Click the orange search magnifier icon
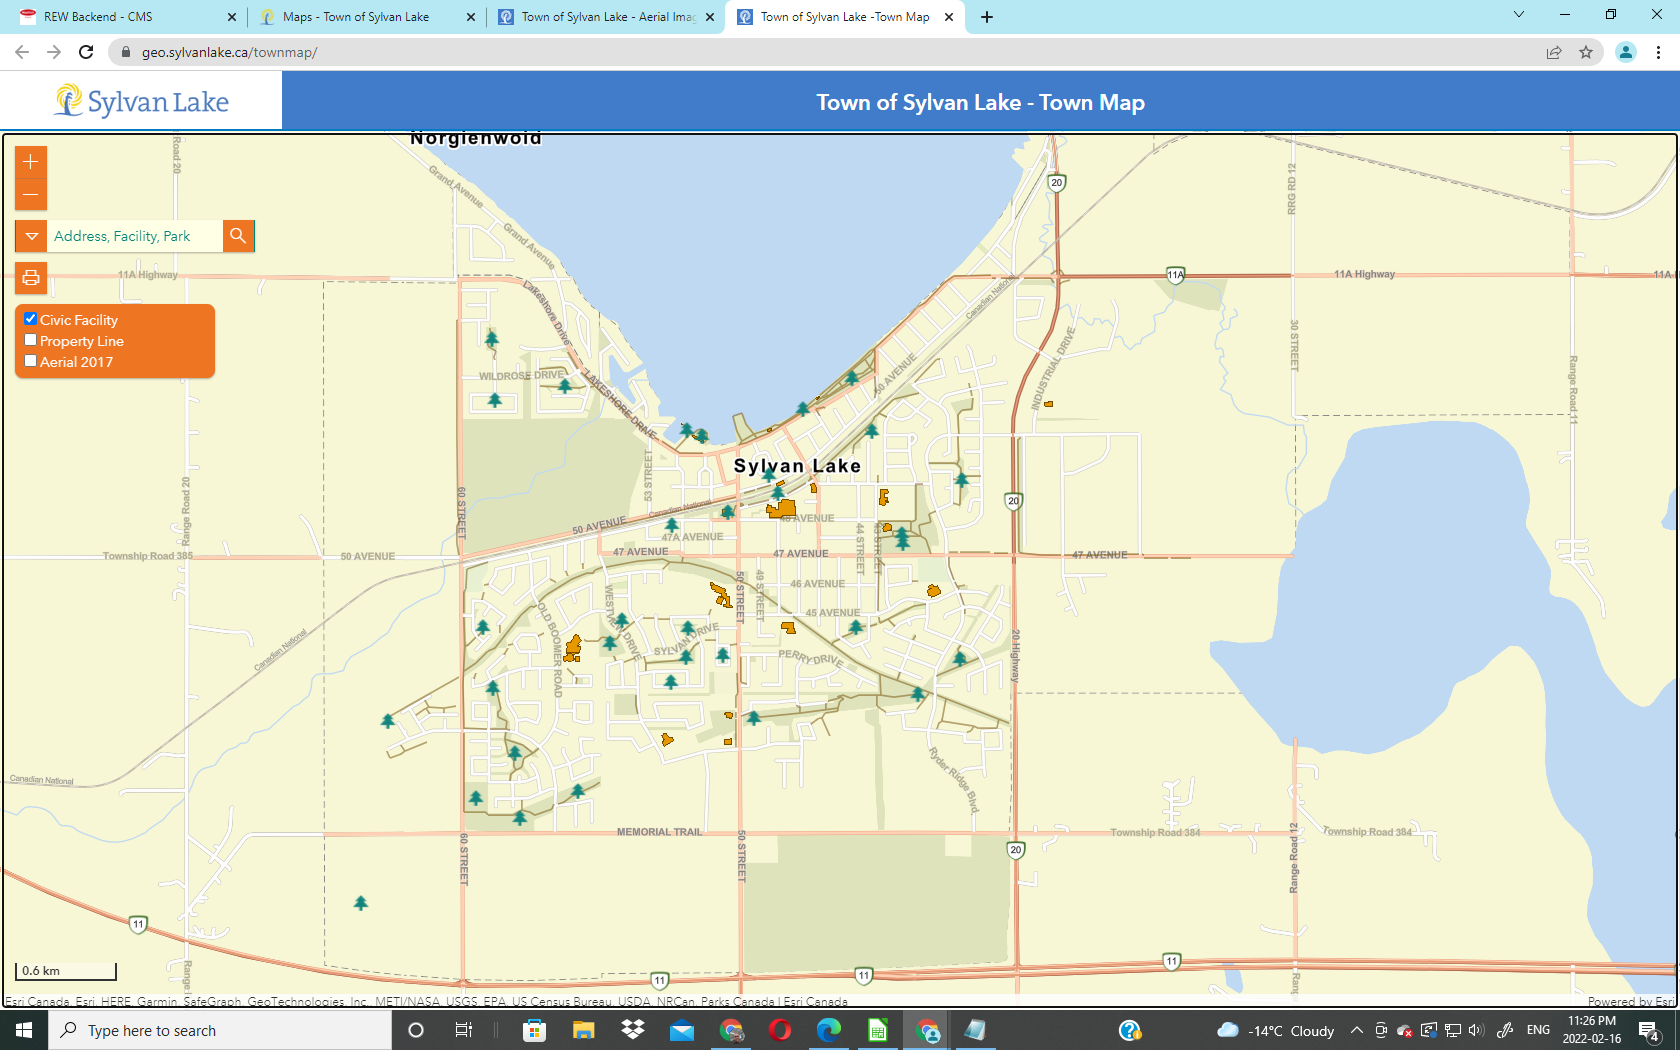1680x1050 pixels. (x=238, y=236)
